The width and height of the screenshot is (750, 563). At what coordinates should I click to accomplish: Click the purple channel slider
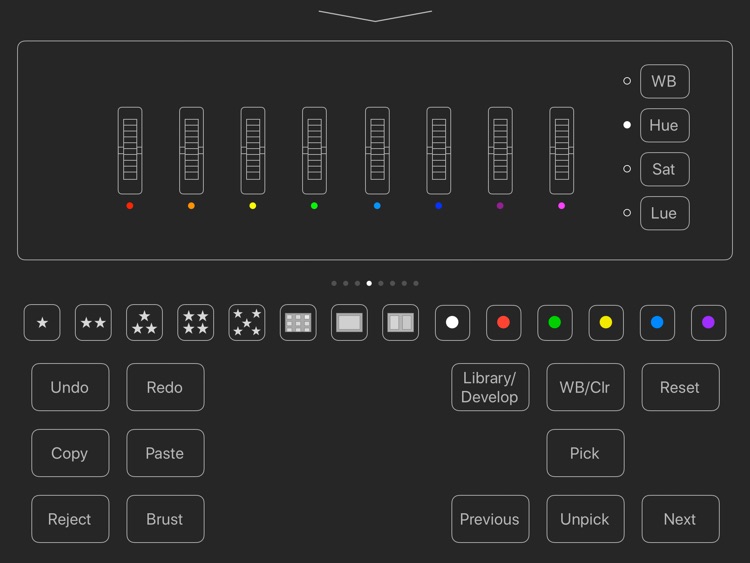pyautogui.click(x=500, y=150)
